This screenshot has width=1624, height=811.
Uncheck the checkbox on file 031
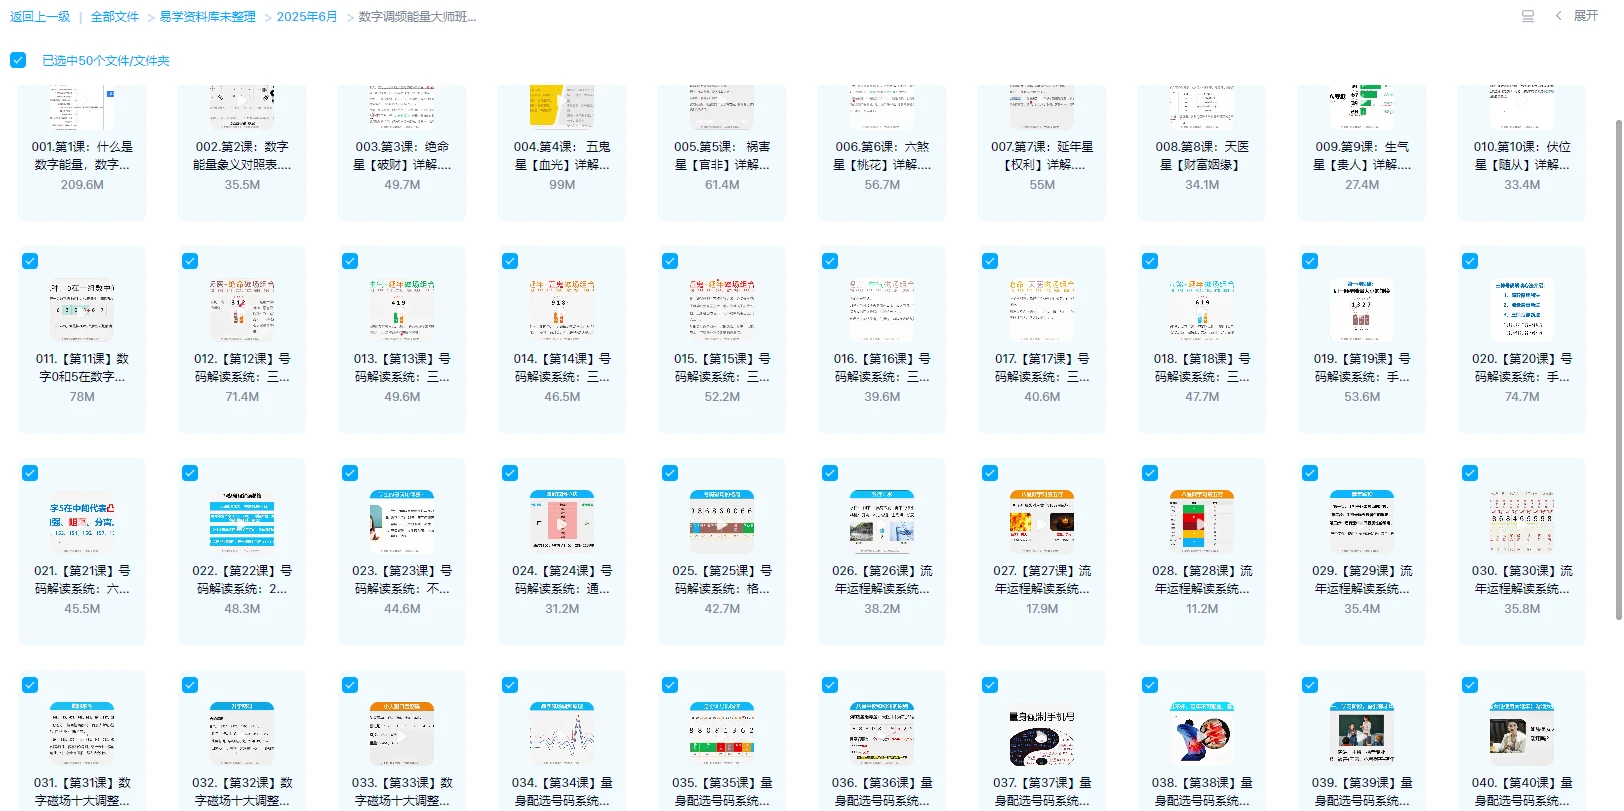[x=30, y=685]
